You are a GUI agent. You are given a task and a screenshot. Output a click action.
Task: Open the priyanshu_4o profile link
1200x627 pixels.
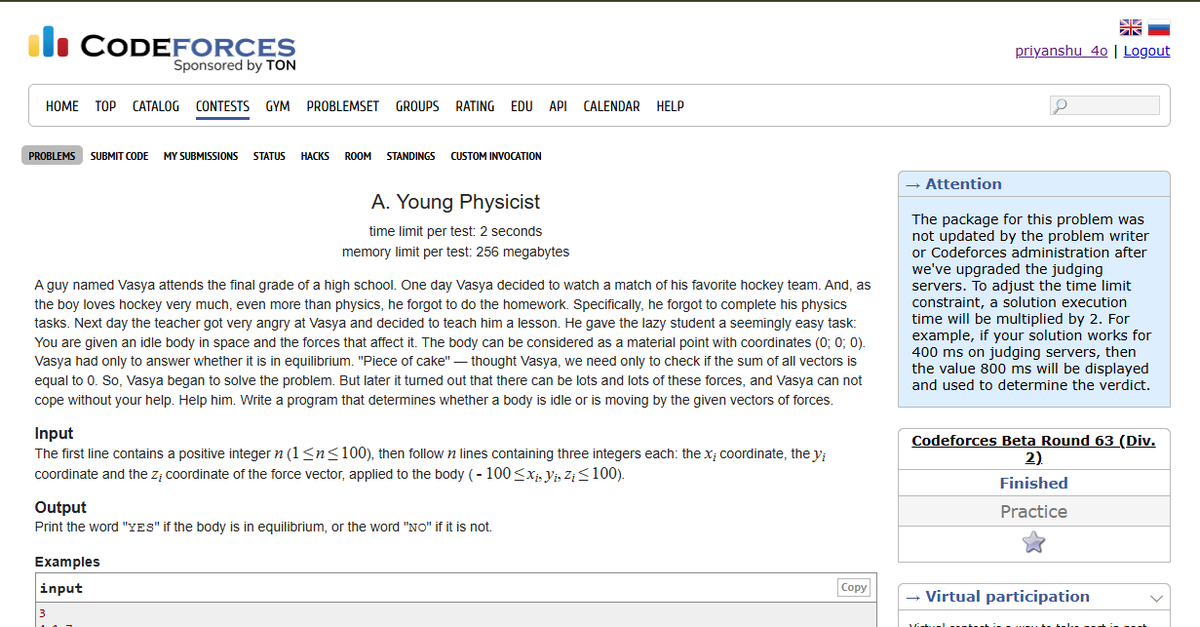pos(1061,51)
